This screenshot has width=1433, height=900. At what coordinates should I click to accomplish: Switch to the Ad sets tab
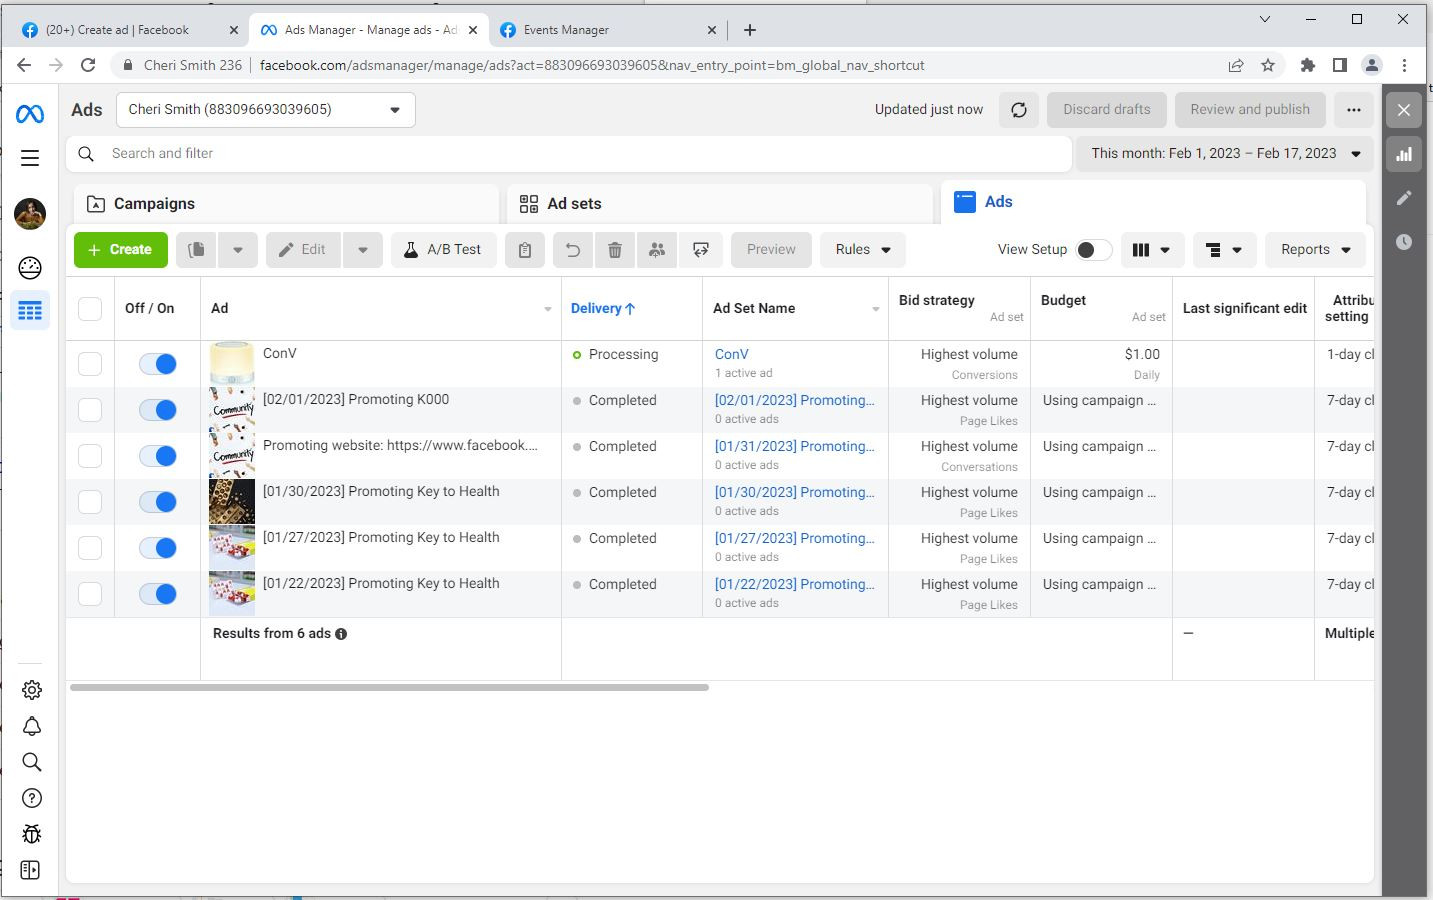(x=720, y=204)
